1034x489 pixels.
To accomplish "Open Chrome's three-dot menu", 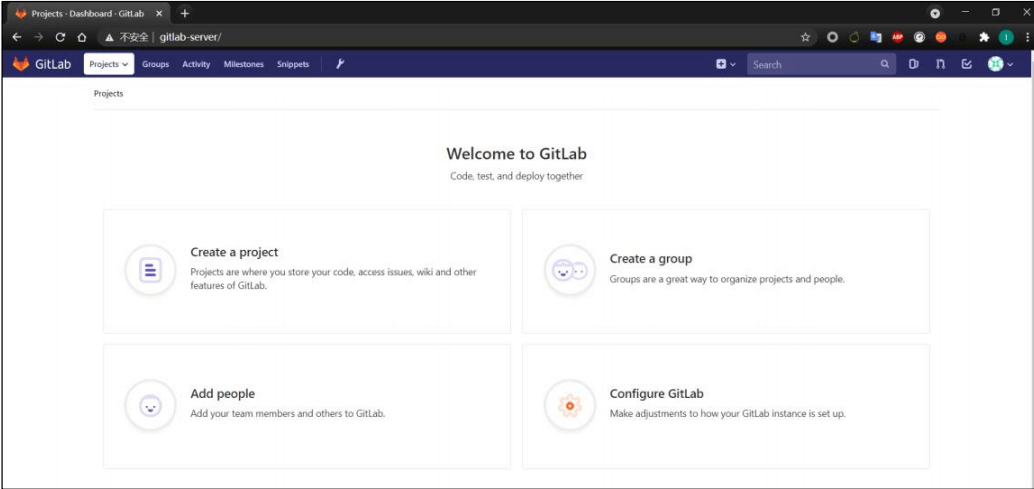I will pos(1027,38).
